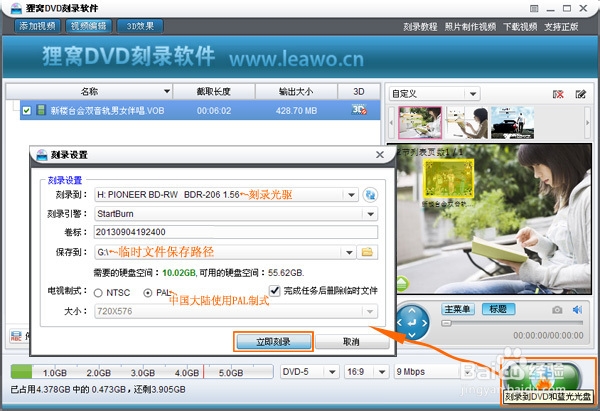This screenshot has width=600, height=411.
Task: Click the options icon in the title bar
Action: pyautogui.click(x=534, y=8)
